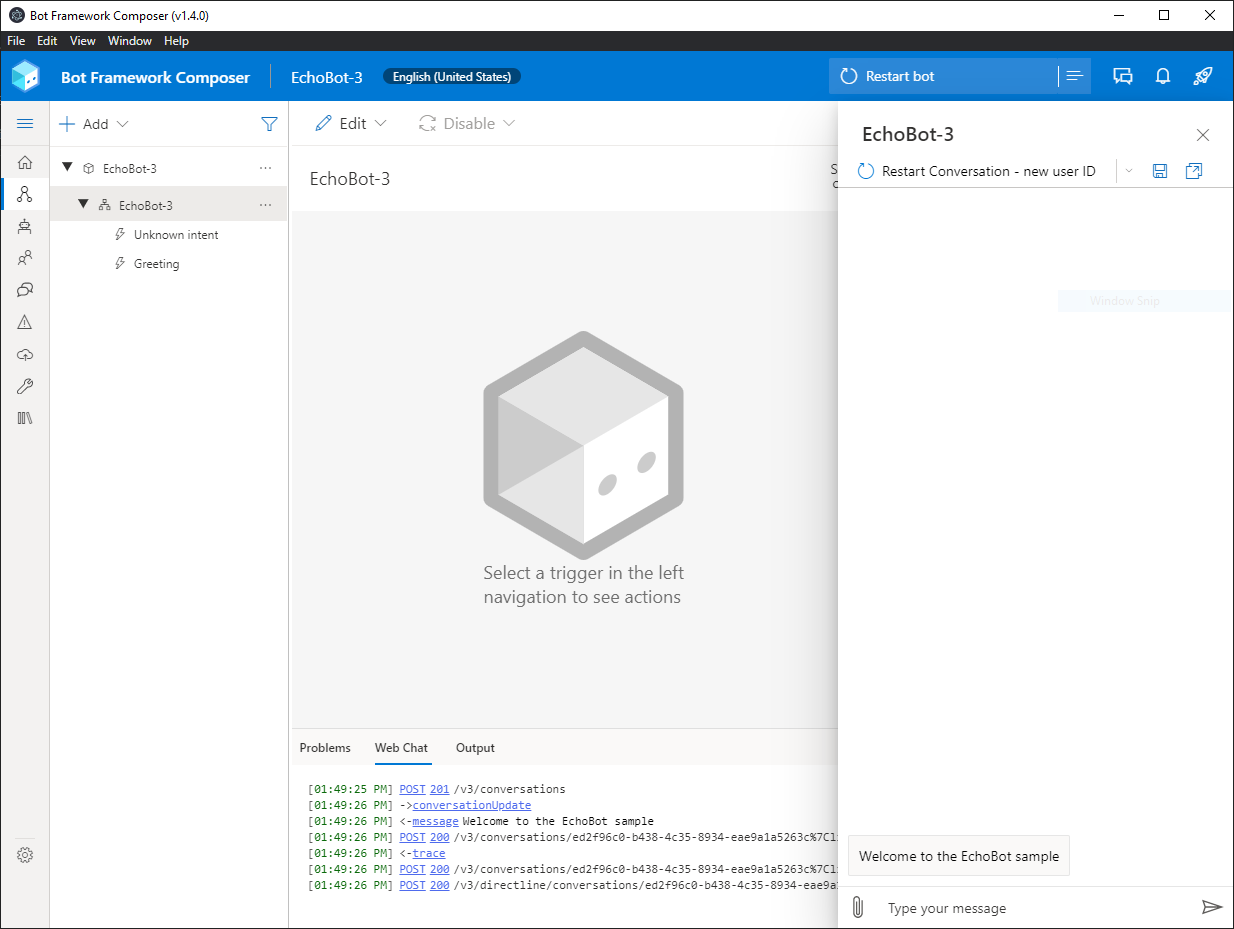The width and height of the screenshot is (1234, 929).
Task: Collapse the EchoBot-3 dialog node
Action: tap(84, 204)
